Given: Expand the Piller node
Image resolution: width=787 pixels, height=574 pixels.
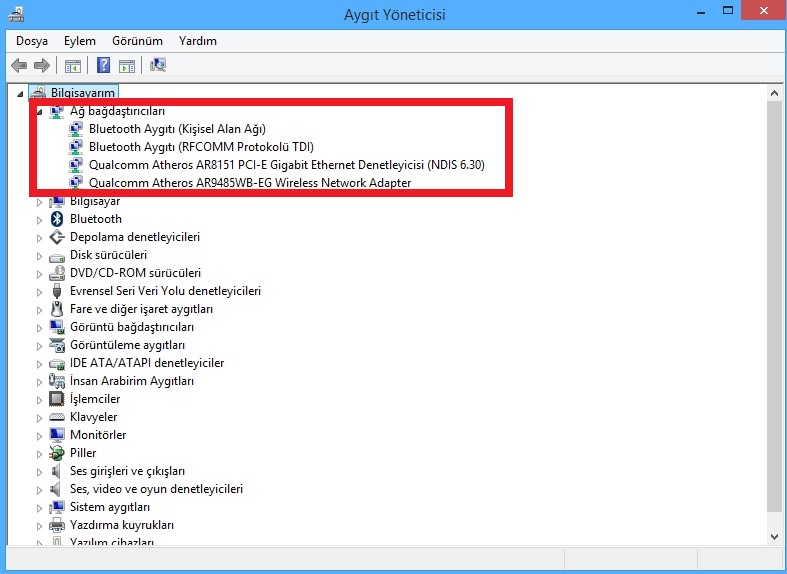Looking at the screenshot, I should 39,454.
